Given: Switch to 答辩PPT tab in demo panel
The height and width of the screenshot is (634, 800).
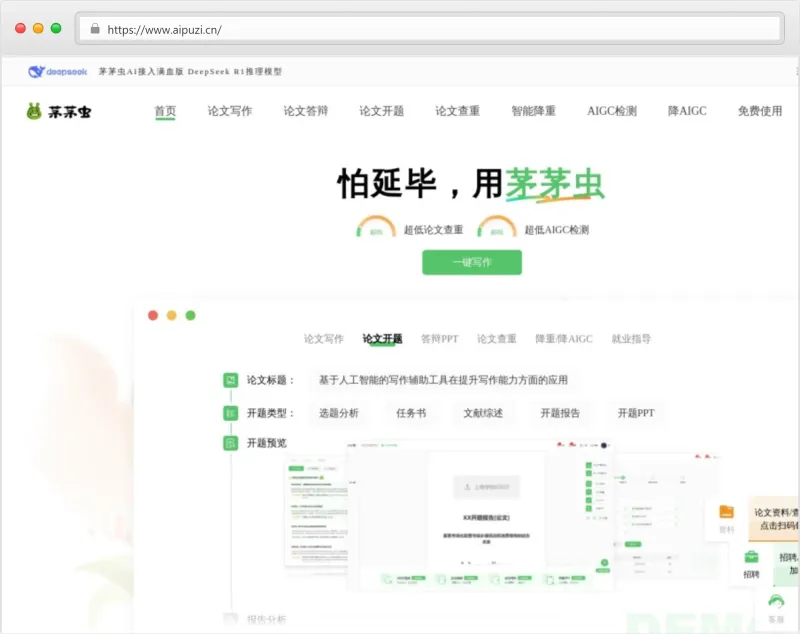Looking at the screenshot, I should tap(439, 339).
